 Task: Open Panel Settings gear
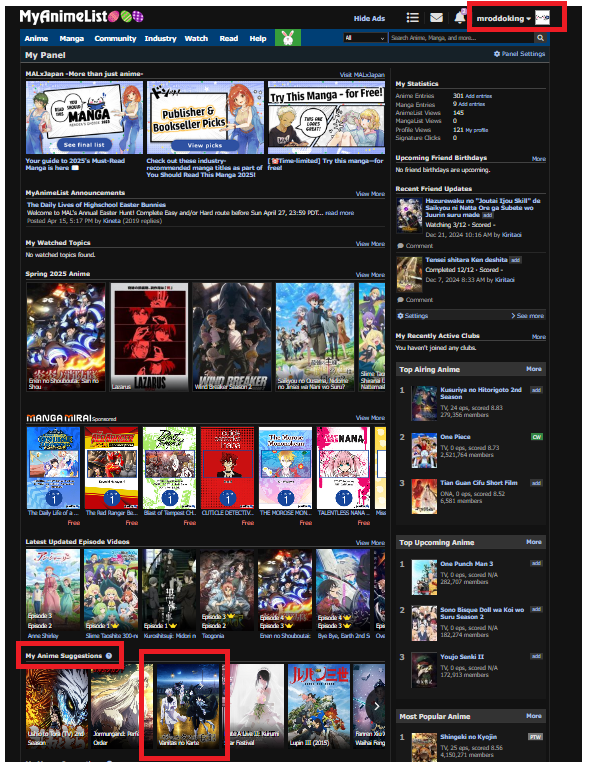coord(519,54)
